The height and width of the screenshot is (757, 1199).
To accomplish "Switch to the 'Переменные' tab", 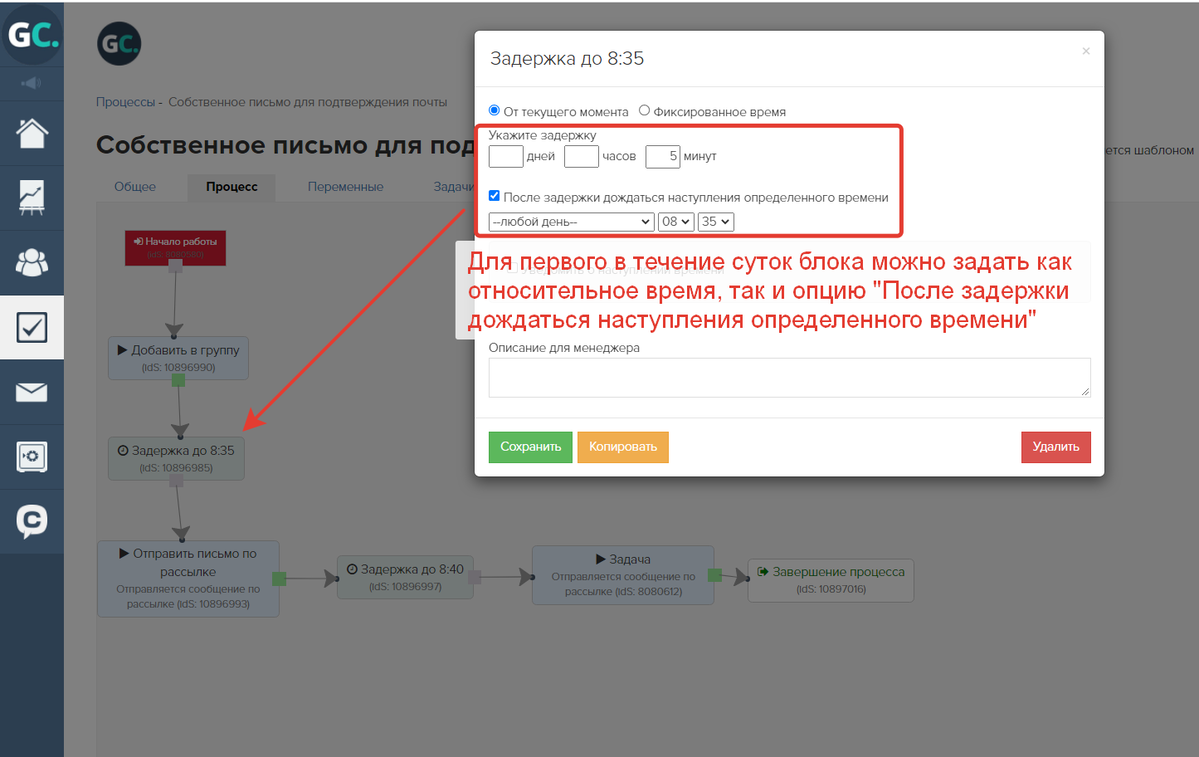I will click(345, 187).
